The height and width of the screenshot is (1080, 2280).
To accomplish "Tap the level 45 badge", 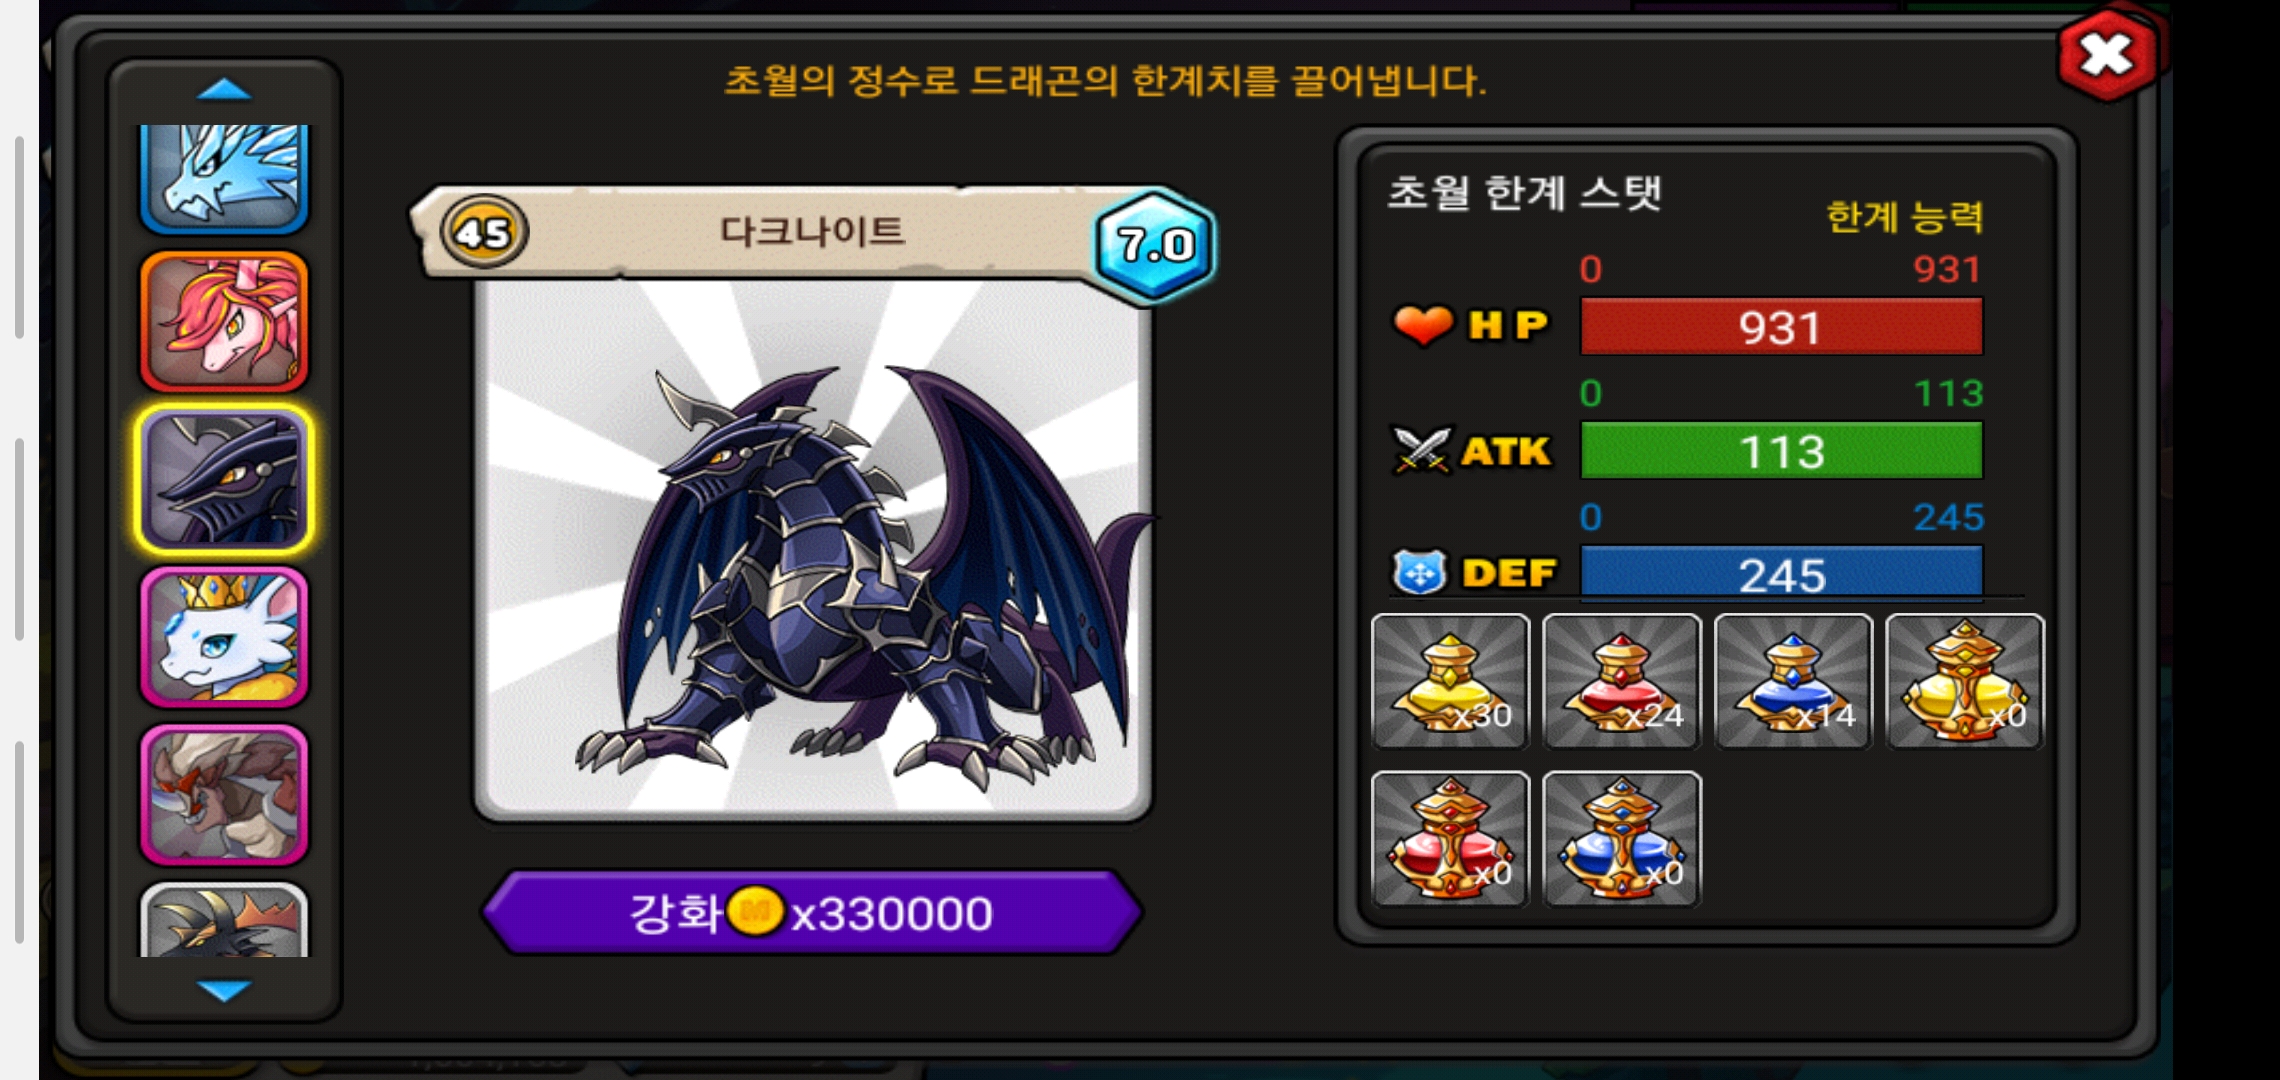I will pyautogui.click(x=484, y=233).
